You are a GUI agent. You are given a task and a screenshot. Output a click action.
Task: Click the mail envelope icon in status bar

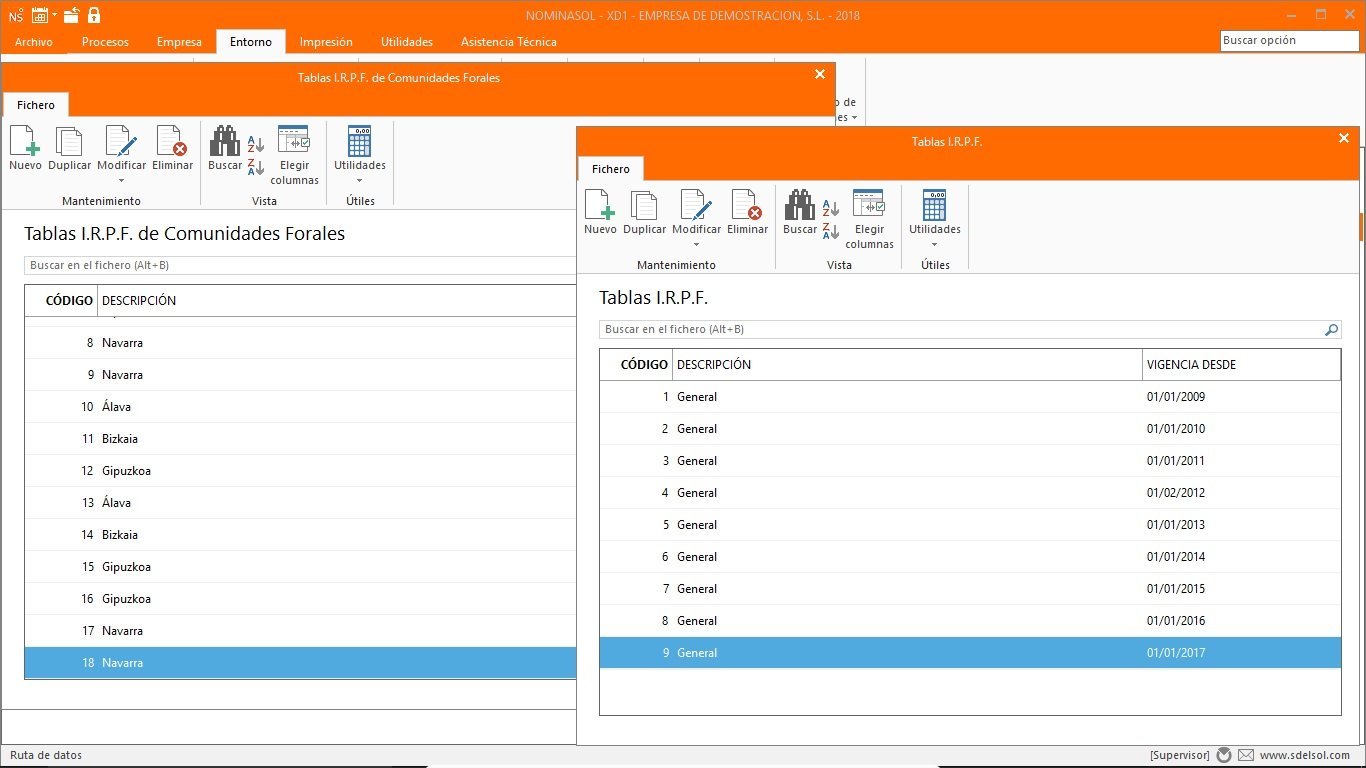1246,755
